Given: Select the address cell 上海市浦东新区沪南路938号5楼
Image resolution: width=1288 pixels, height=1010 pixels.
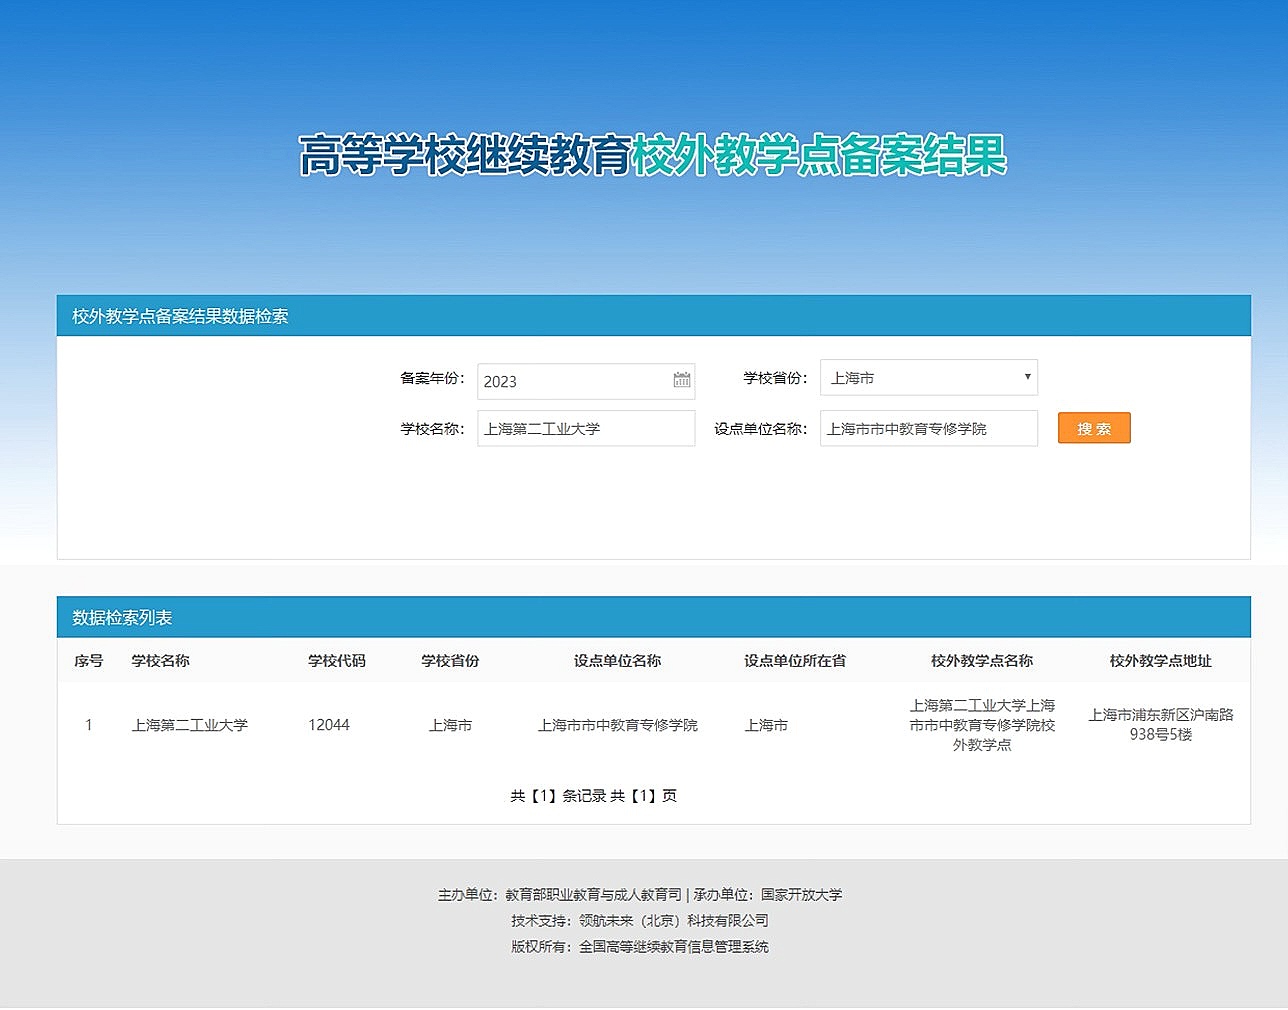Looking at the screenshot, I should [x=1160, y=725].
